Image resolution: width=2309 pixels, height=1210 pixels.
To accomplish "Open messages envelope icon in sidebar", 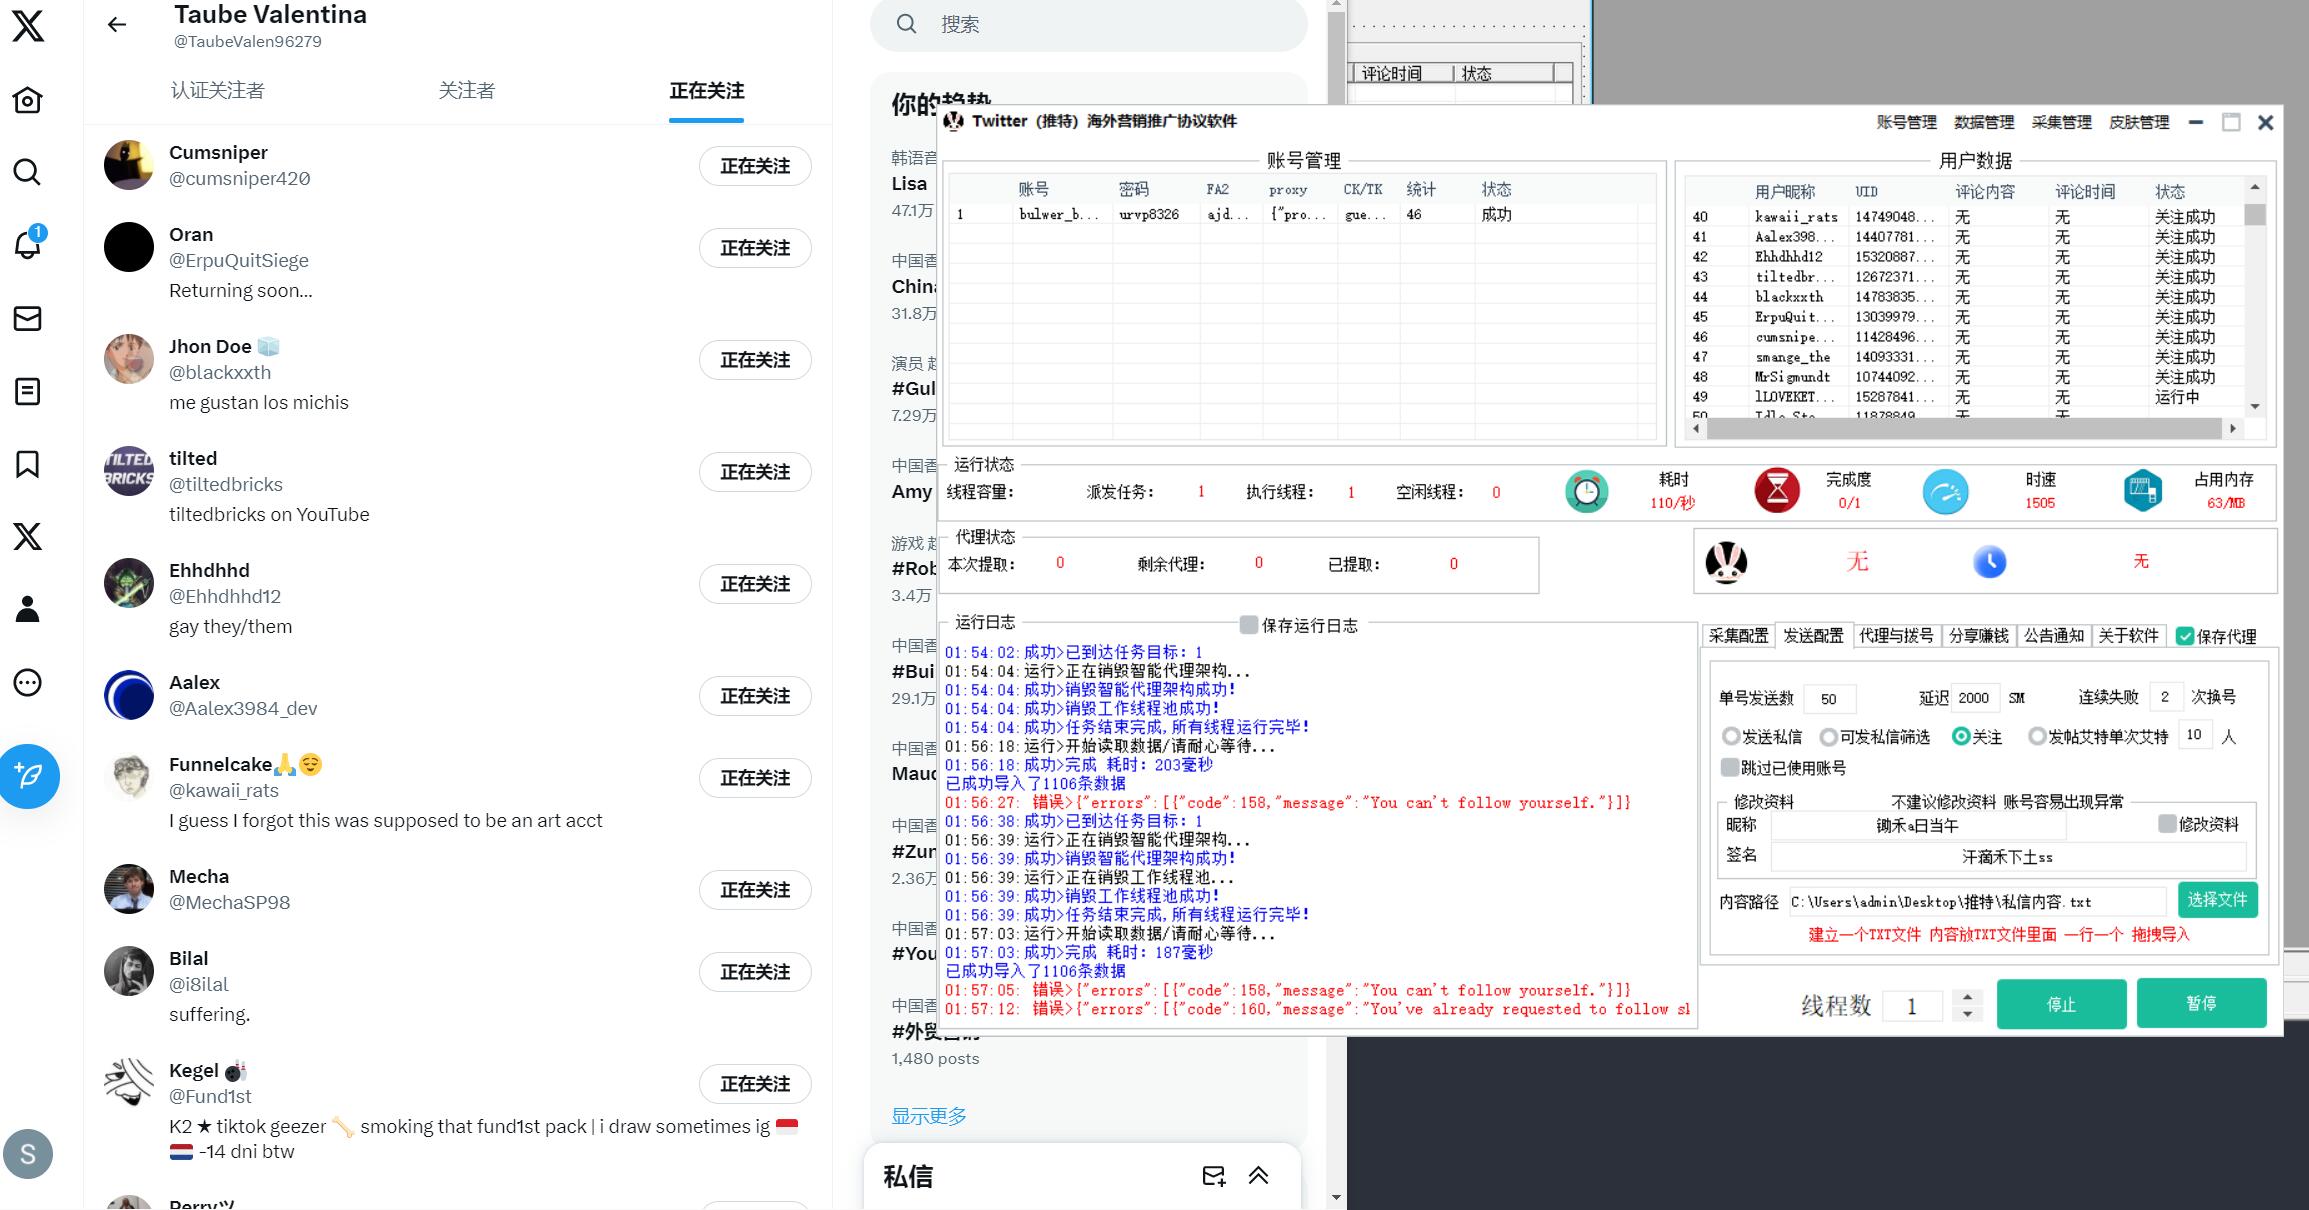I will pyautogui.click(x=27, y=318).
